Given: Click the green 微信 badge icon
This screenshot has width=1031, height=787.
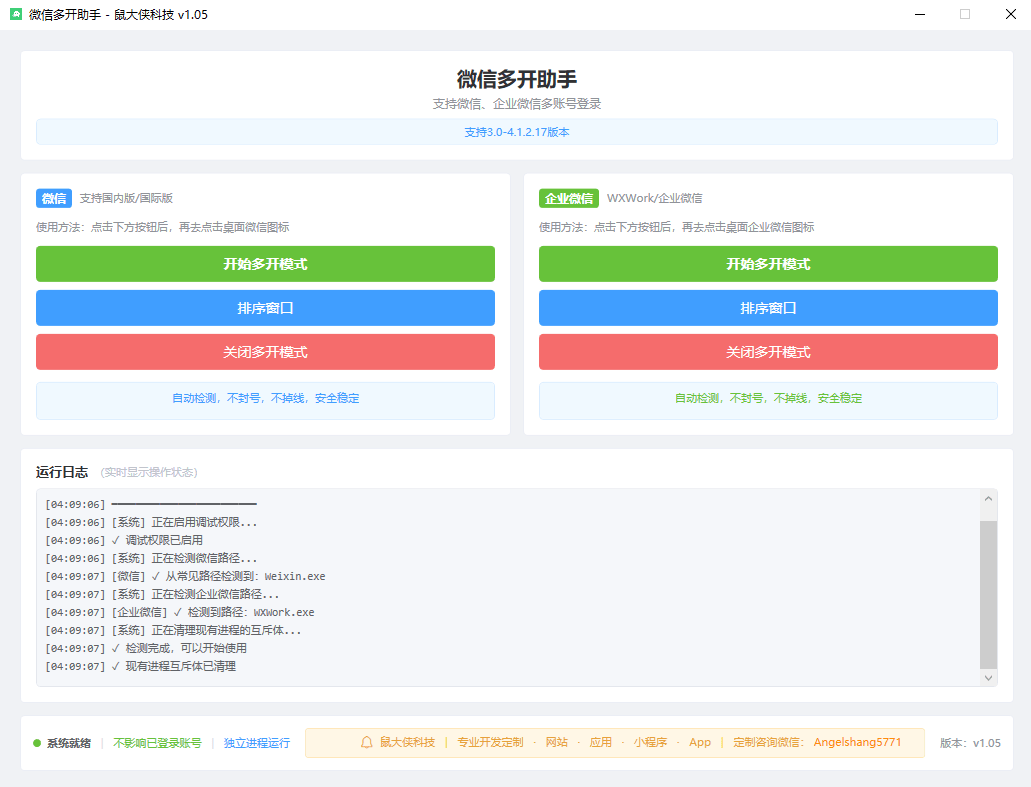Looking at the screenshot, I should pyautogui.click(x=54, y=198).
